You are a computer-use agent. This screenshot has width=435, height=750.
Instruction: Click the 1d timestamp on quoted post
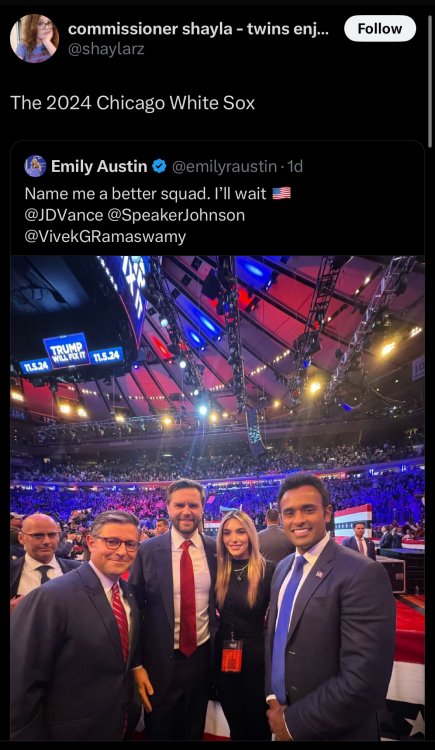point(295,166)
